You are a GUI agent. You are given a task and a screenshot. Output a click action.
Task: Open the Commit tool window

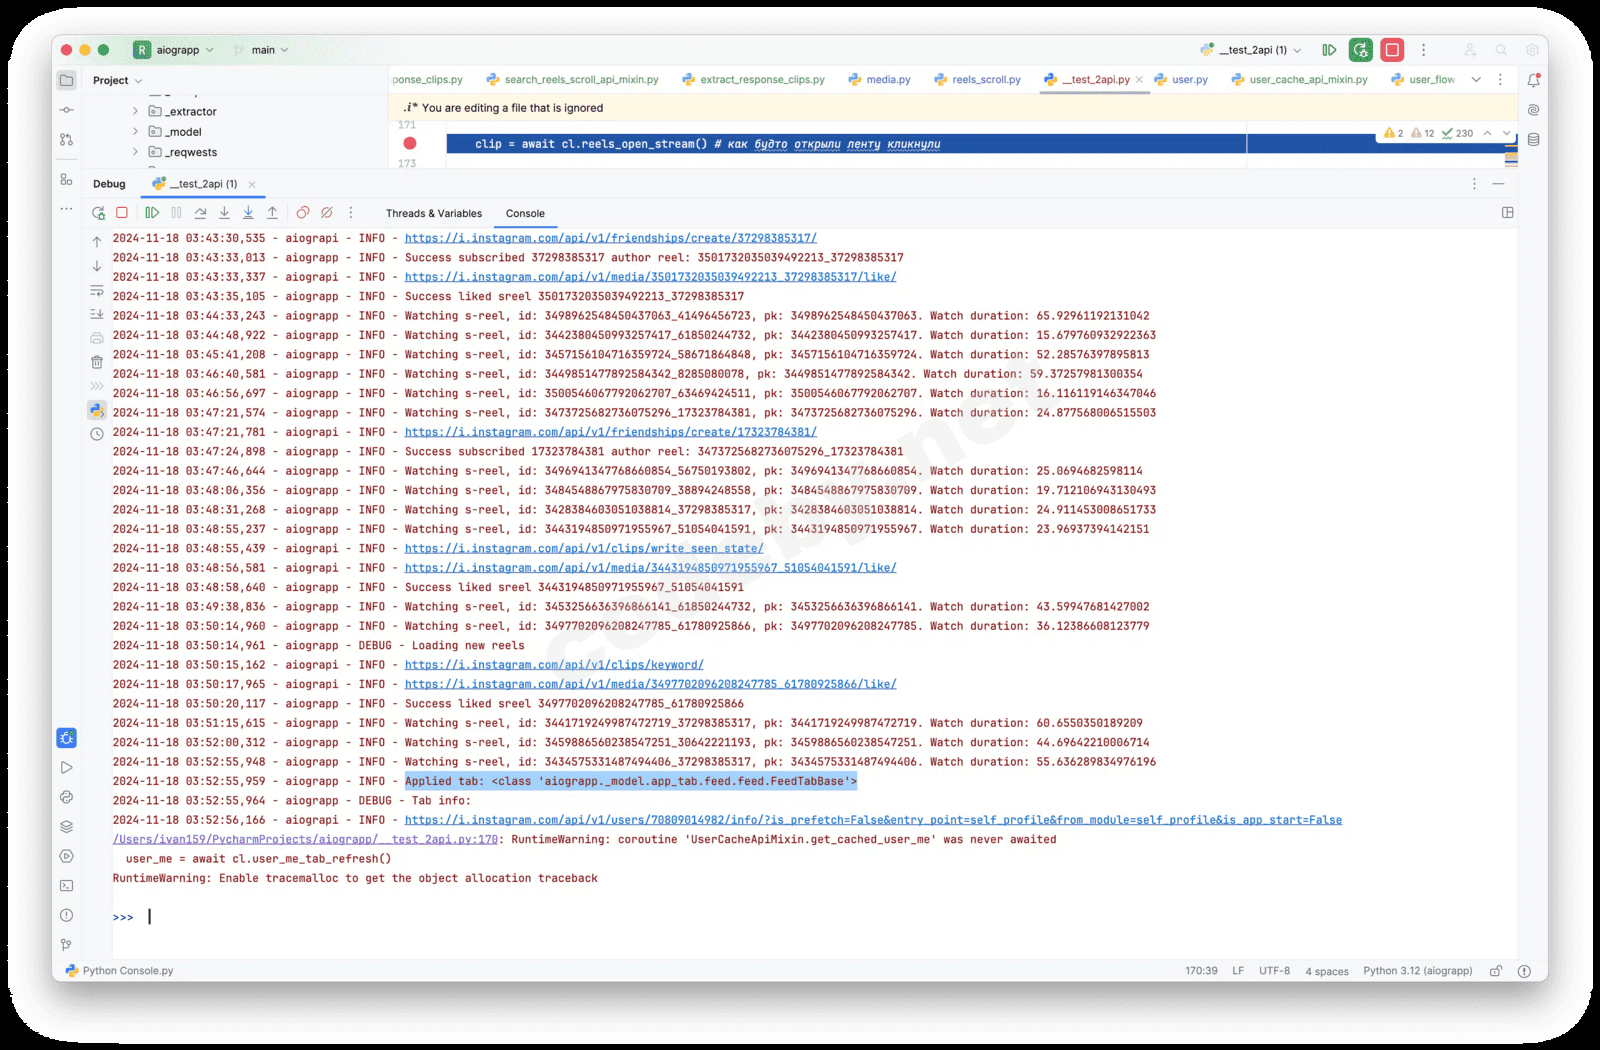(x=67, y=110)
